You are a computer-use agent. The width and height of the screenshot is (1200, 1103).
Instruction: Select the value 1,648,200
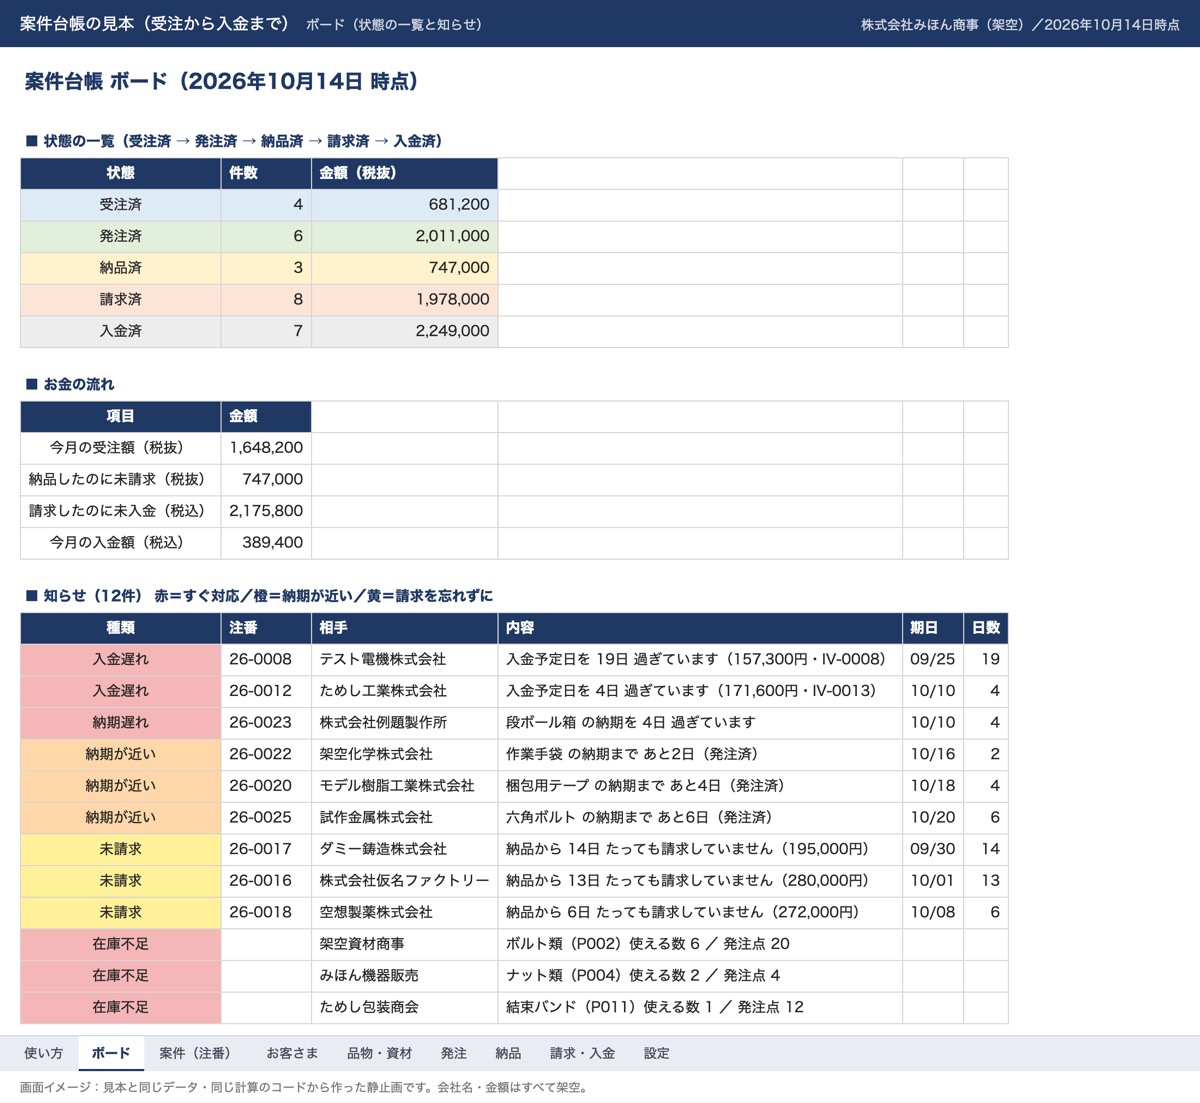[x=266, y=447]
